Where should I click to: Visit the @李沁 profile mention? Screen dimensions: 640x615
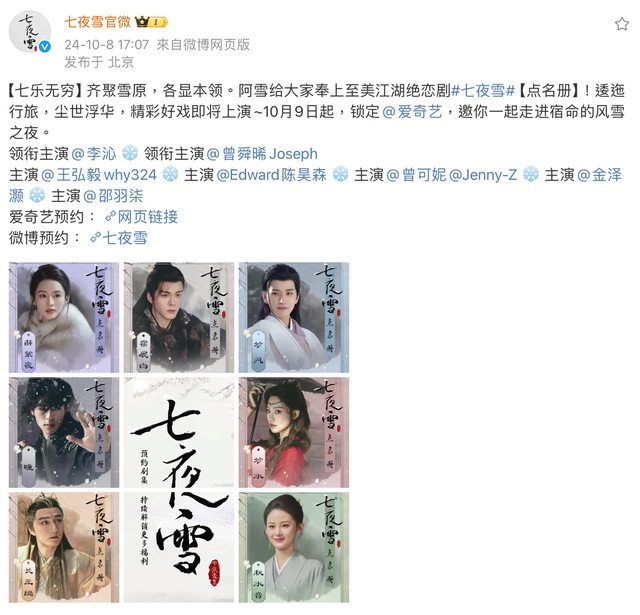(x=94, y=153)
